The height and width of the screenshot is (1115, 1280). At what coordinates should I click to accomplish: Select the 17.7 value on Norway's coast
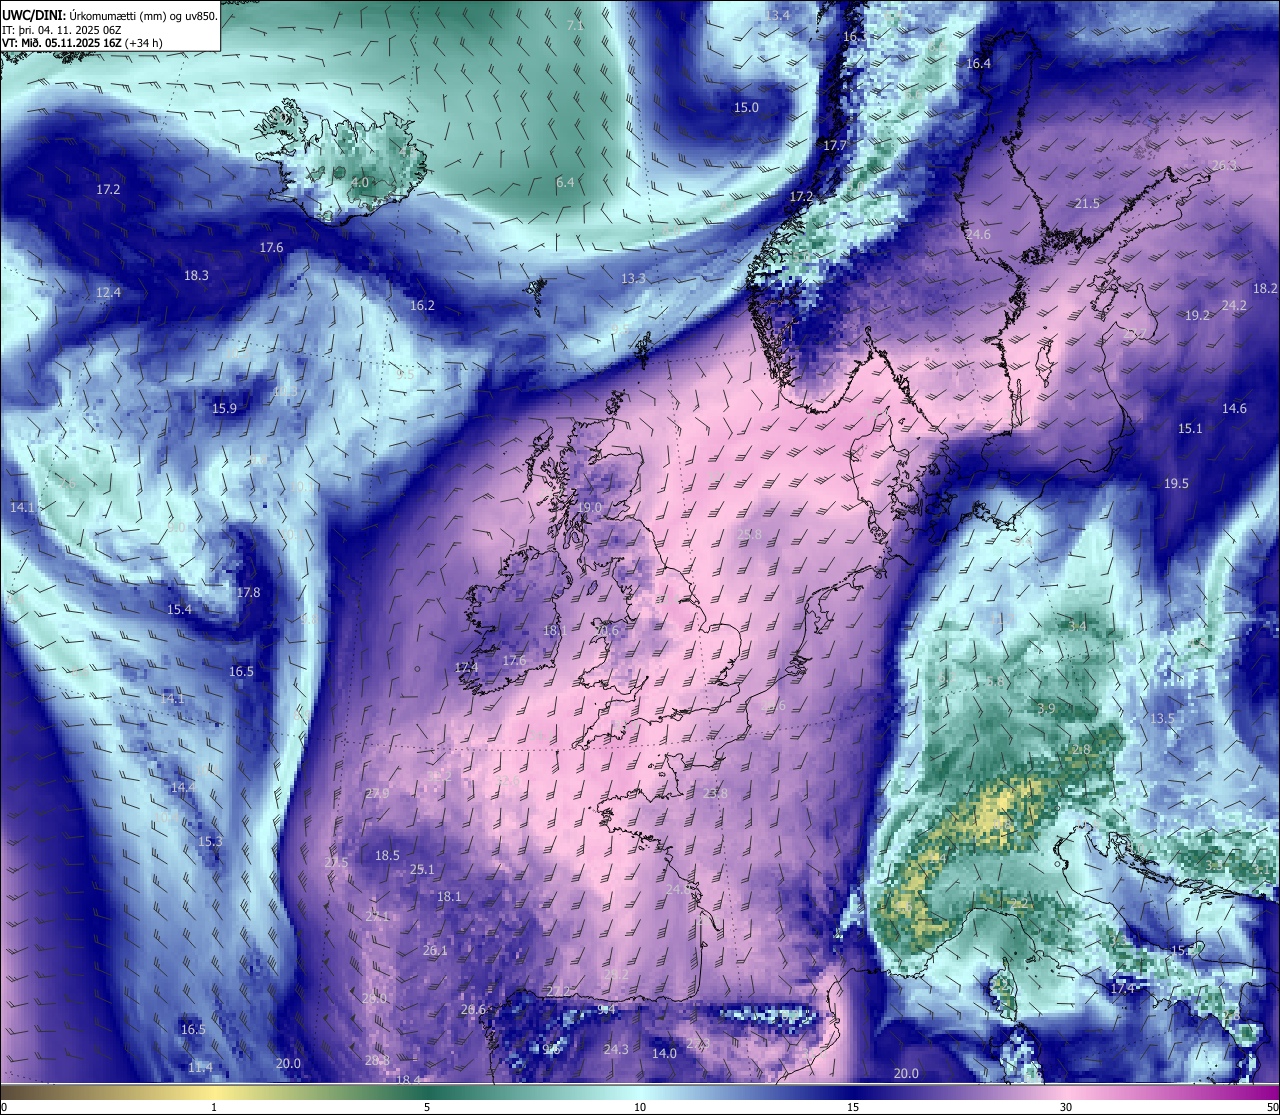tap(834, 145)
